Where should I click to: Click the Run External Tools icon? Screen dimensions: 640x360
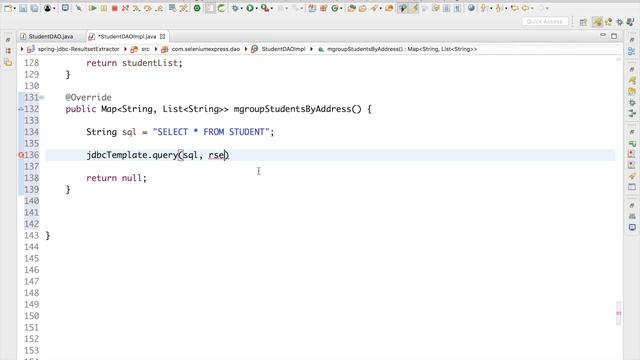click(264, 8)
